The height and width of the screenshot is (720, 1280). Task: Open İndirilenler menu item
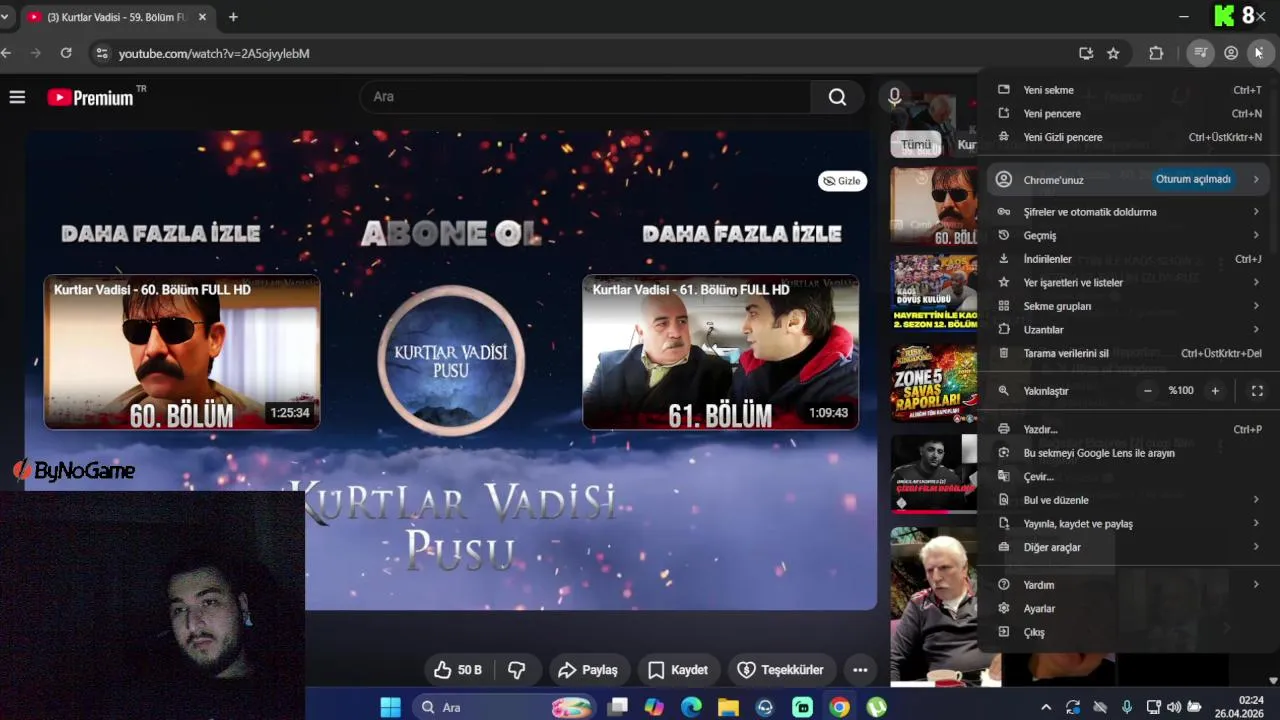1128,259
